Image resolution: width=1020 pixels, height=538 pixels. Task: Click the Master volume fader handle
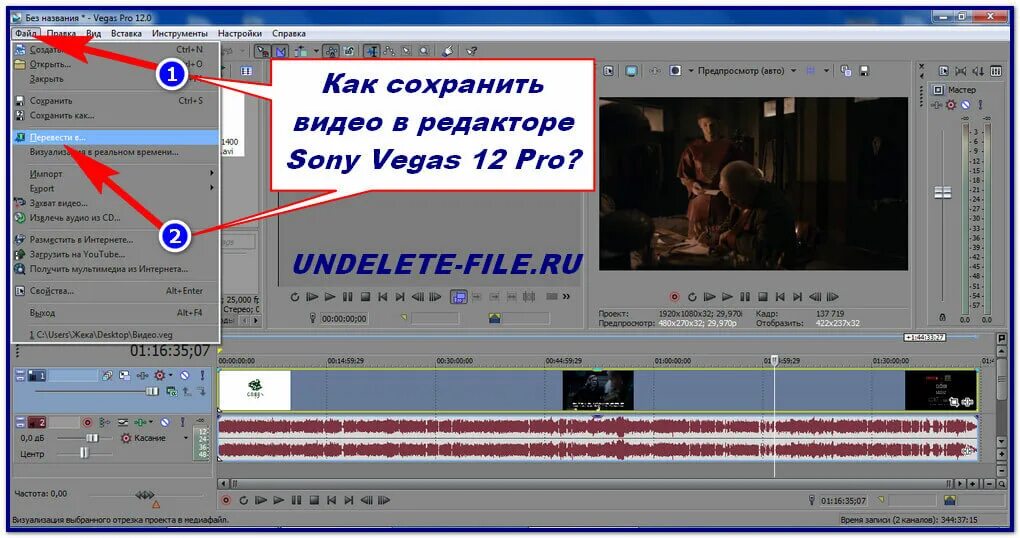(943, 192)
